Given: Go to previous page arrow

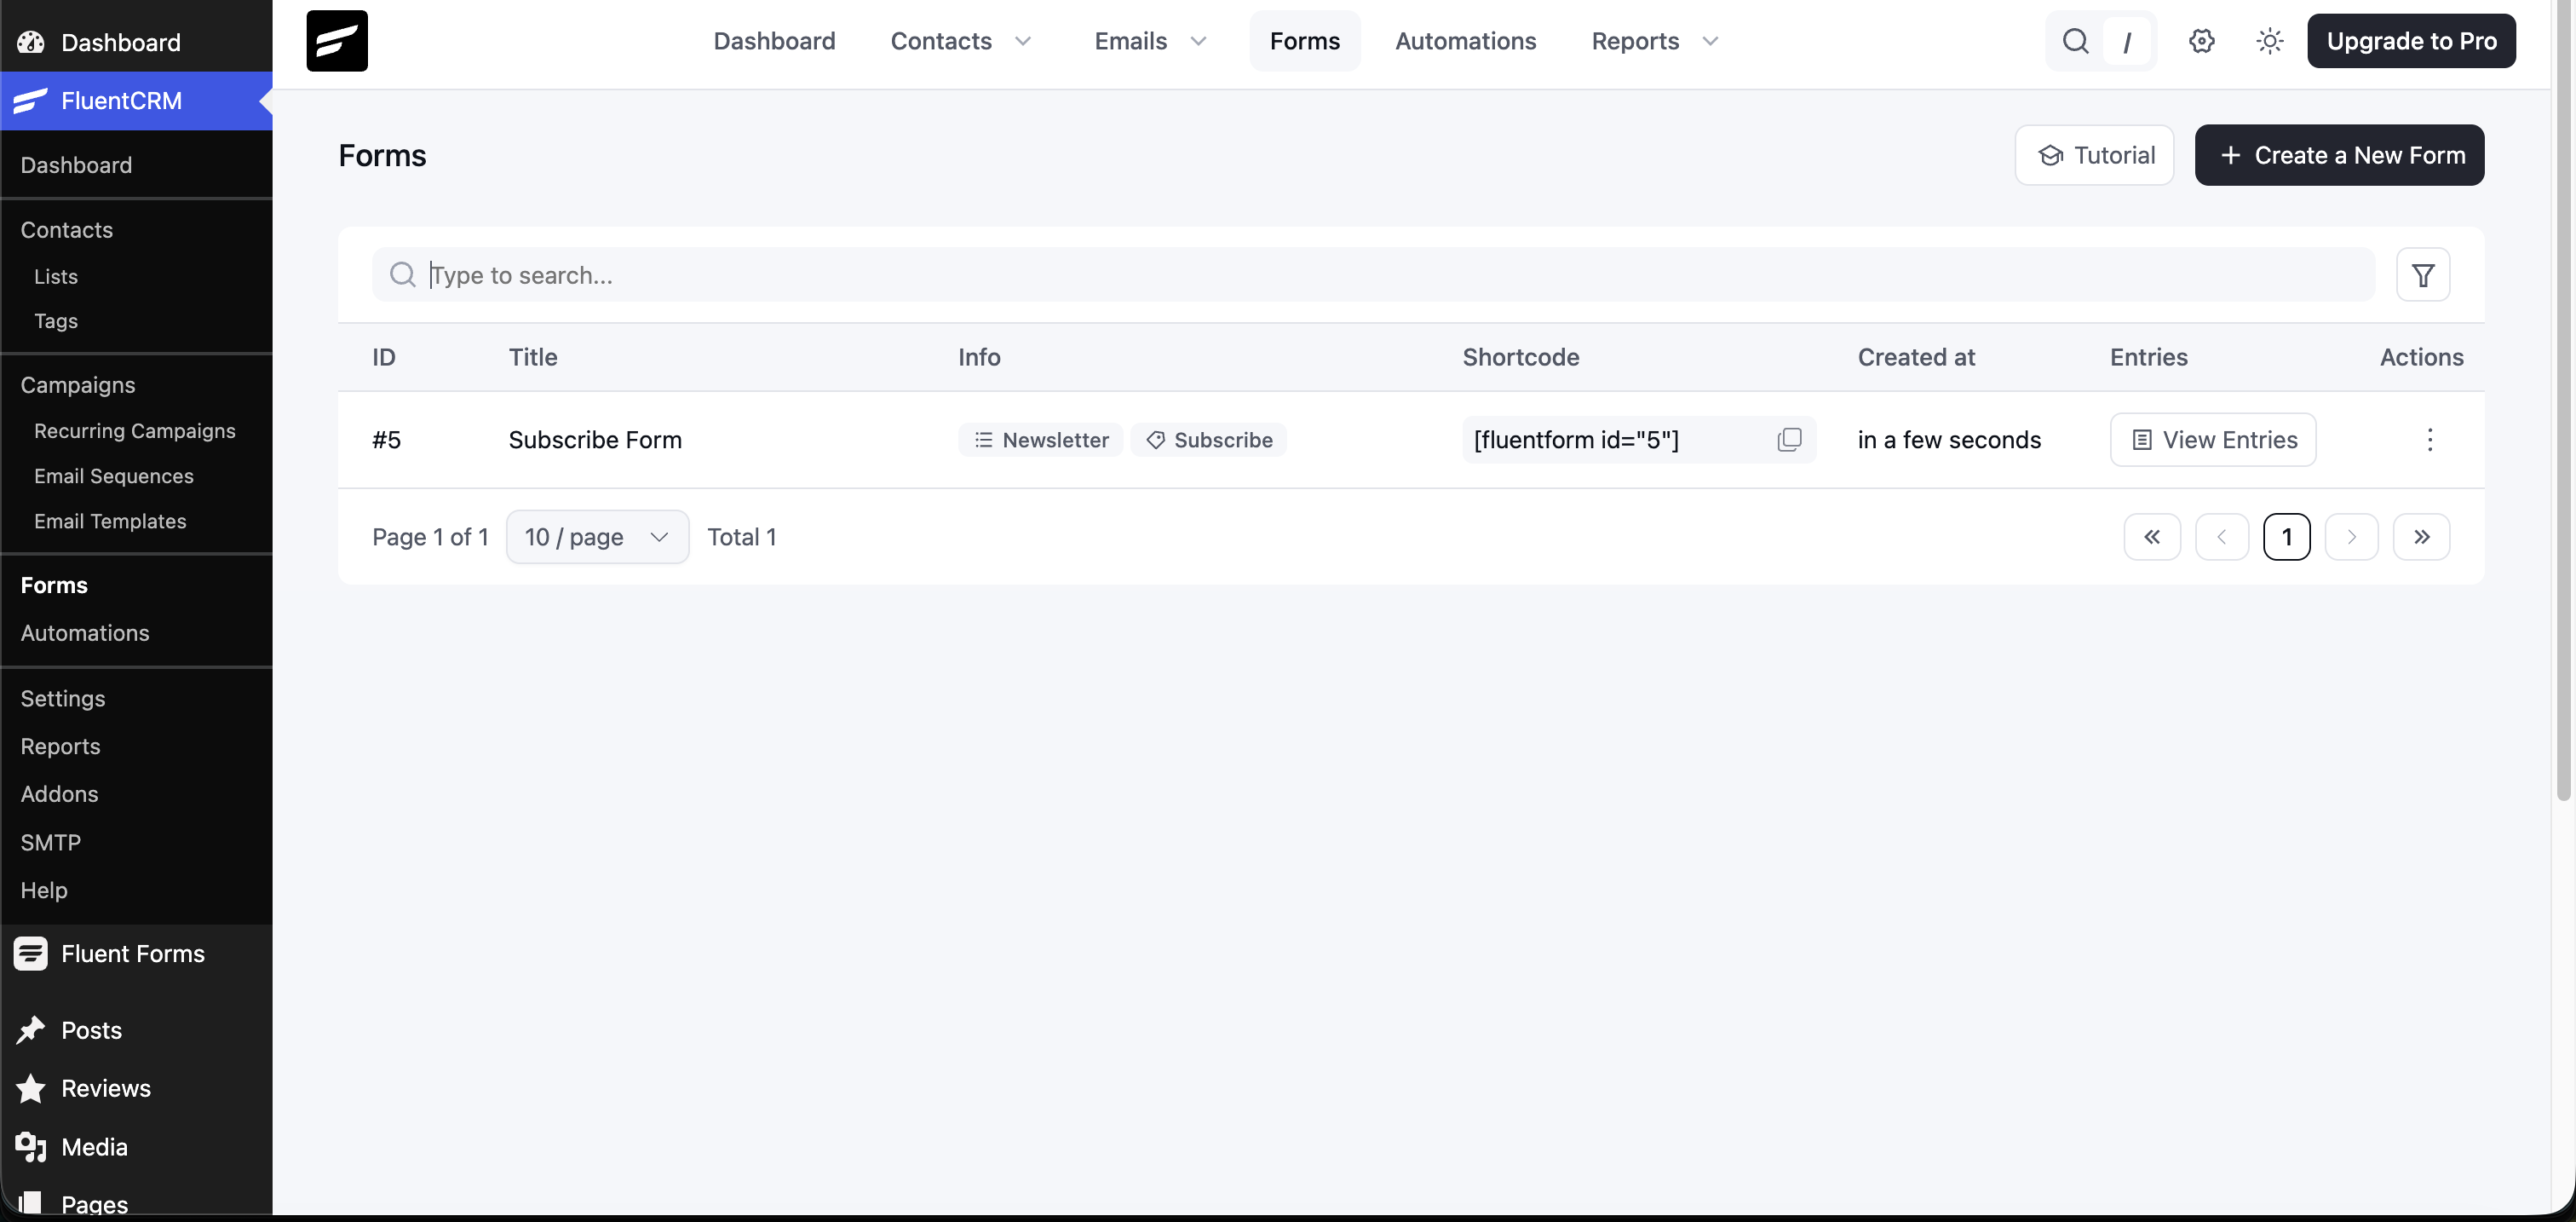Looking at the screenshot, I should click(x=2222, y=537).
